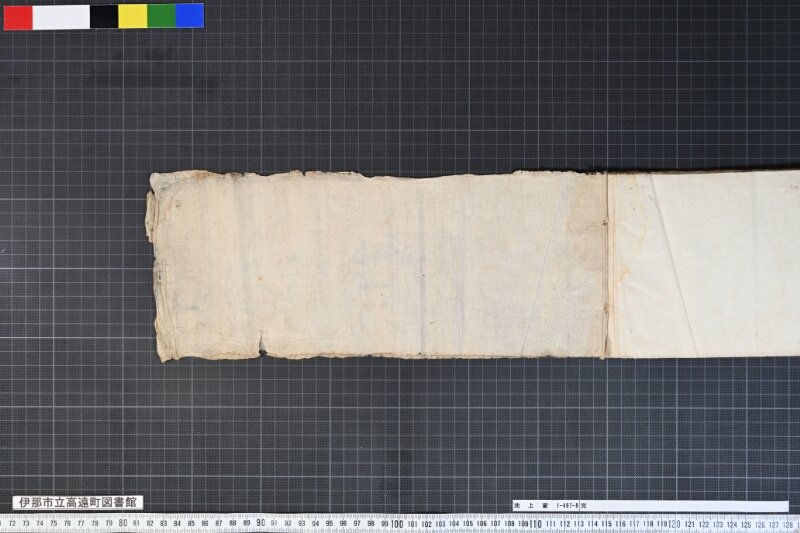800x533 pixels.
Task: Click the 105 mark on the ruler
Action: (467, 524)
